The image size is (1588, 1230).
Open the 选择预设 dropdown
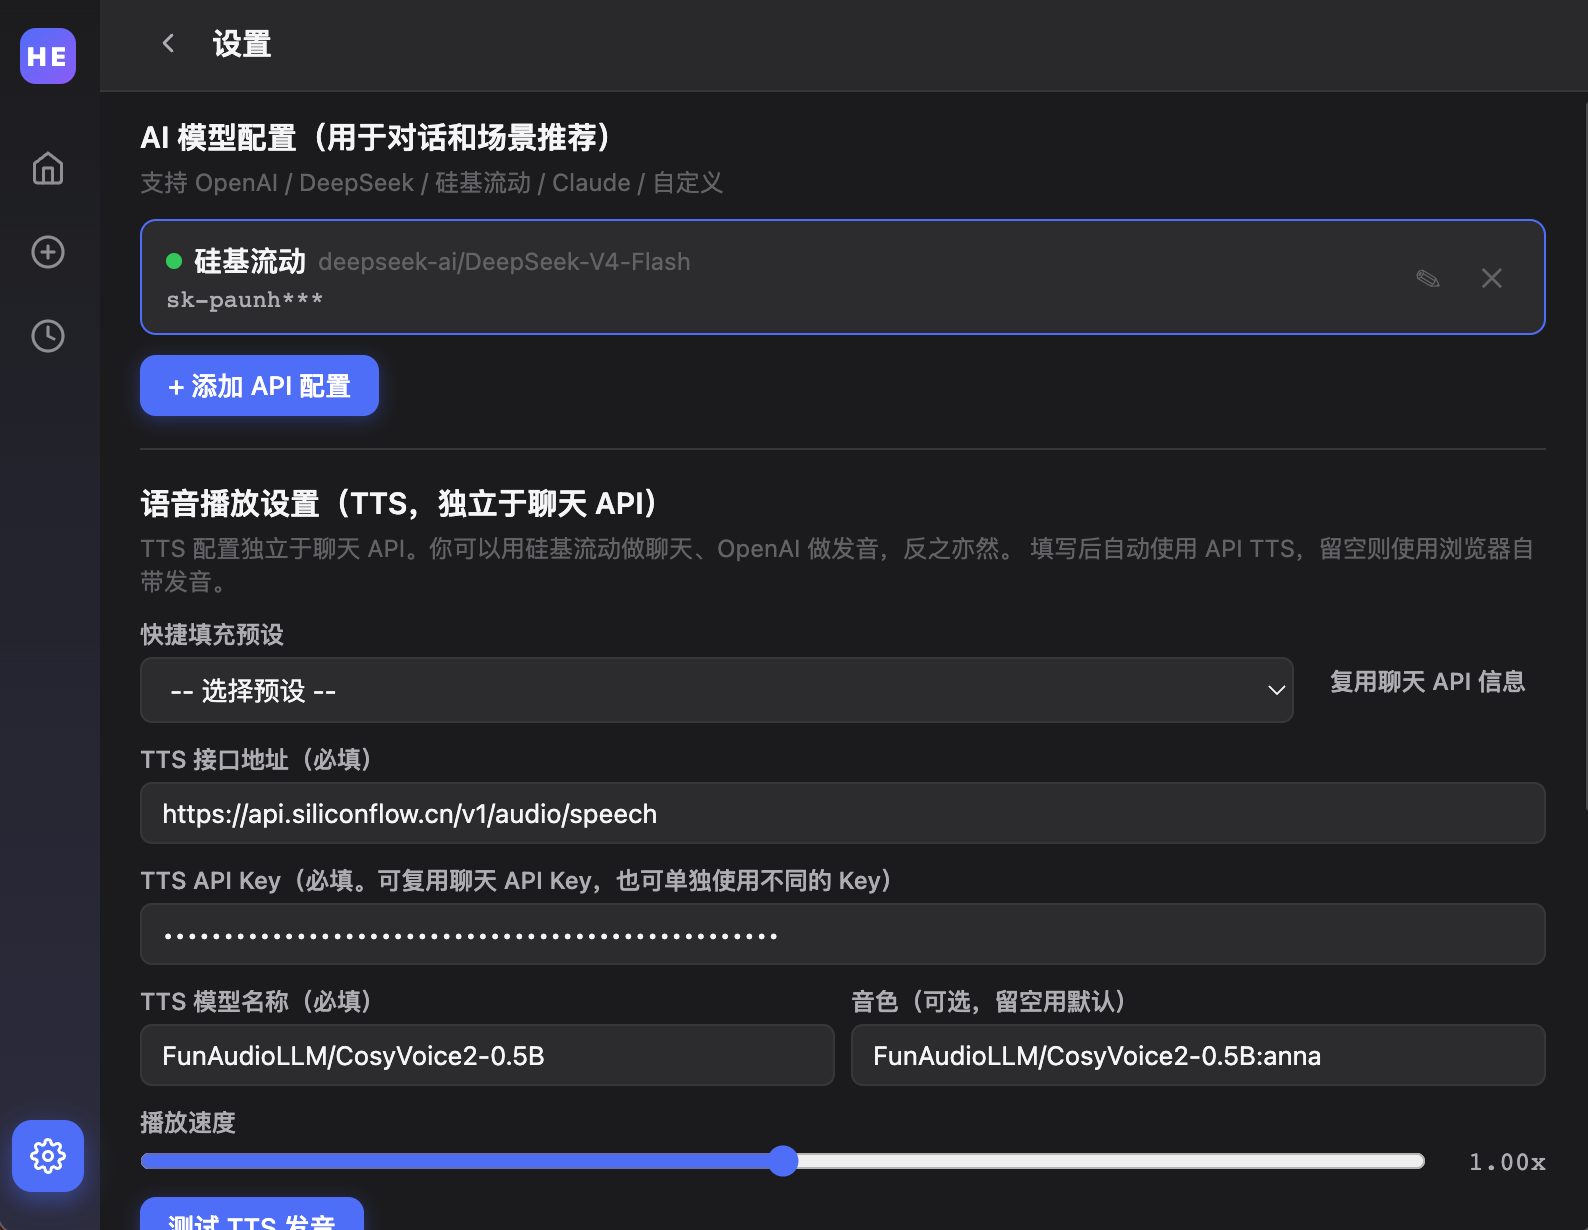pyautogui.click(x=717, y=690)
